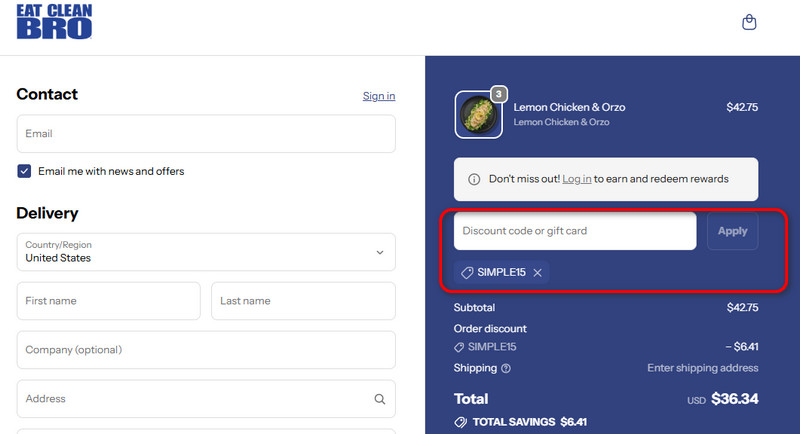Viewport: 800px width, 434px height.
Task: Focus the Email input field
Action: 206,134
